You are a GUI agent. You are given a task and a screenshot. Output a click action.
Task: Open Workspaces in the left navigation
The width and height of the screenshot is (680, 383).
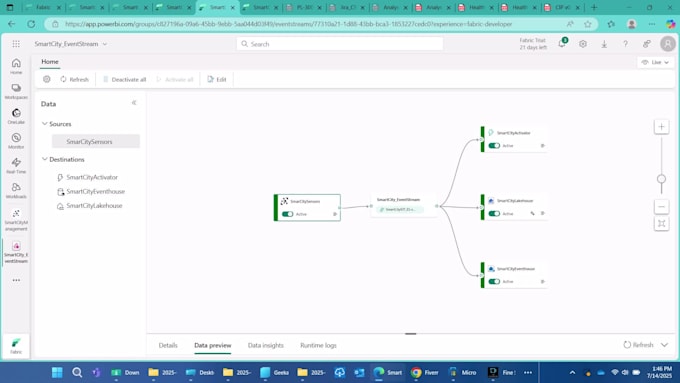click(x=16, y=91)
